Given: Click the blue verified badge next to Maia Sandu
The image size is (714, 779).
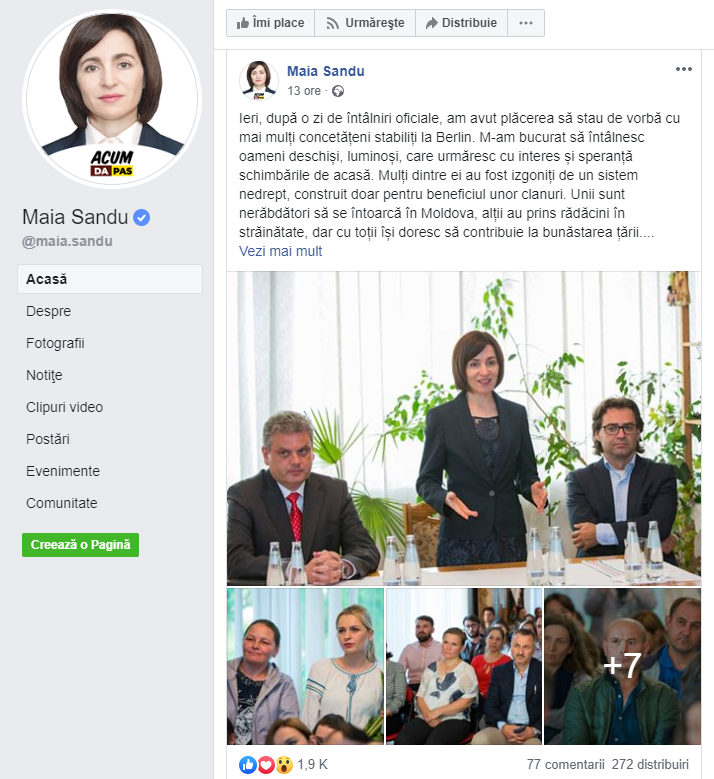Looking at the screenshot, I should point(142,218).
